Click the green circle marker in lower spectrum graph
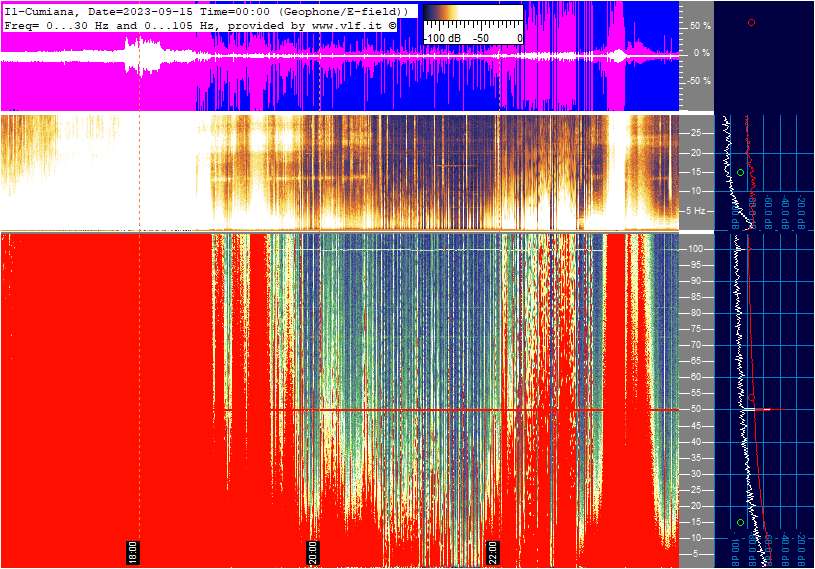 [741, 522]
